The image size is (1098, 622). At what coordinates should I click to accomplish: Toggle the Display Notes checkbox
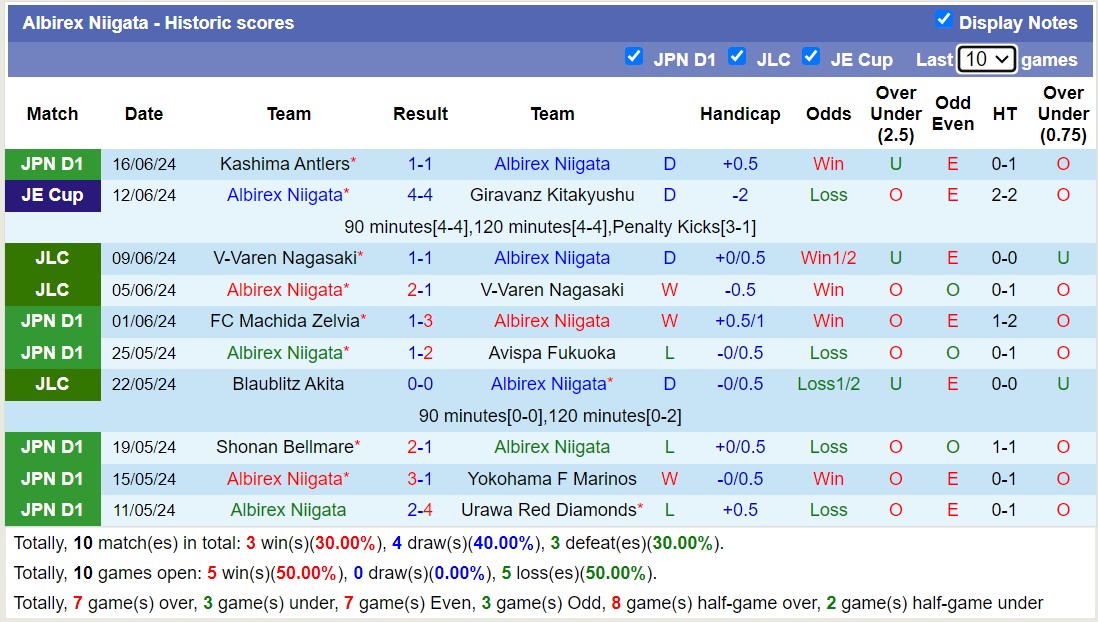point(941,17)
